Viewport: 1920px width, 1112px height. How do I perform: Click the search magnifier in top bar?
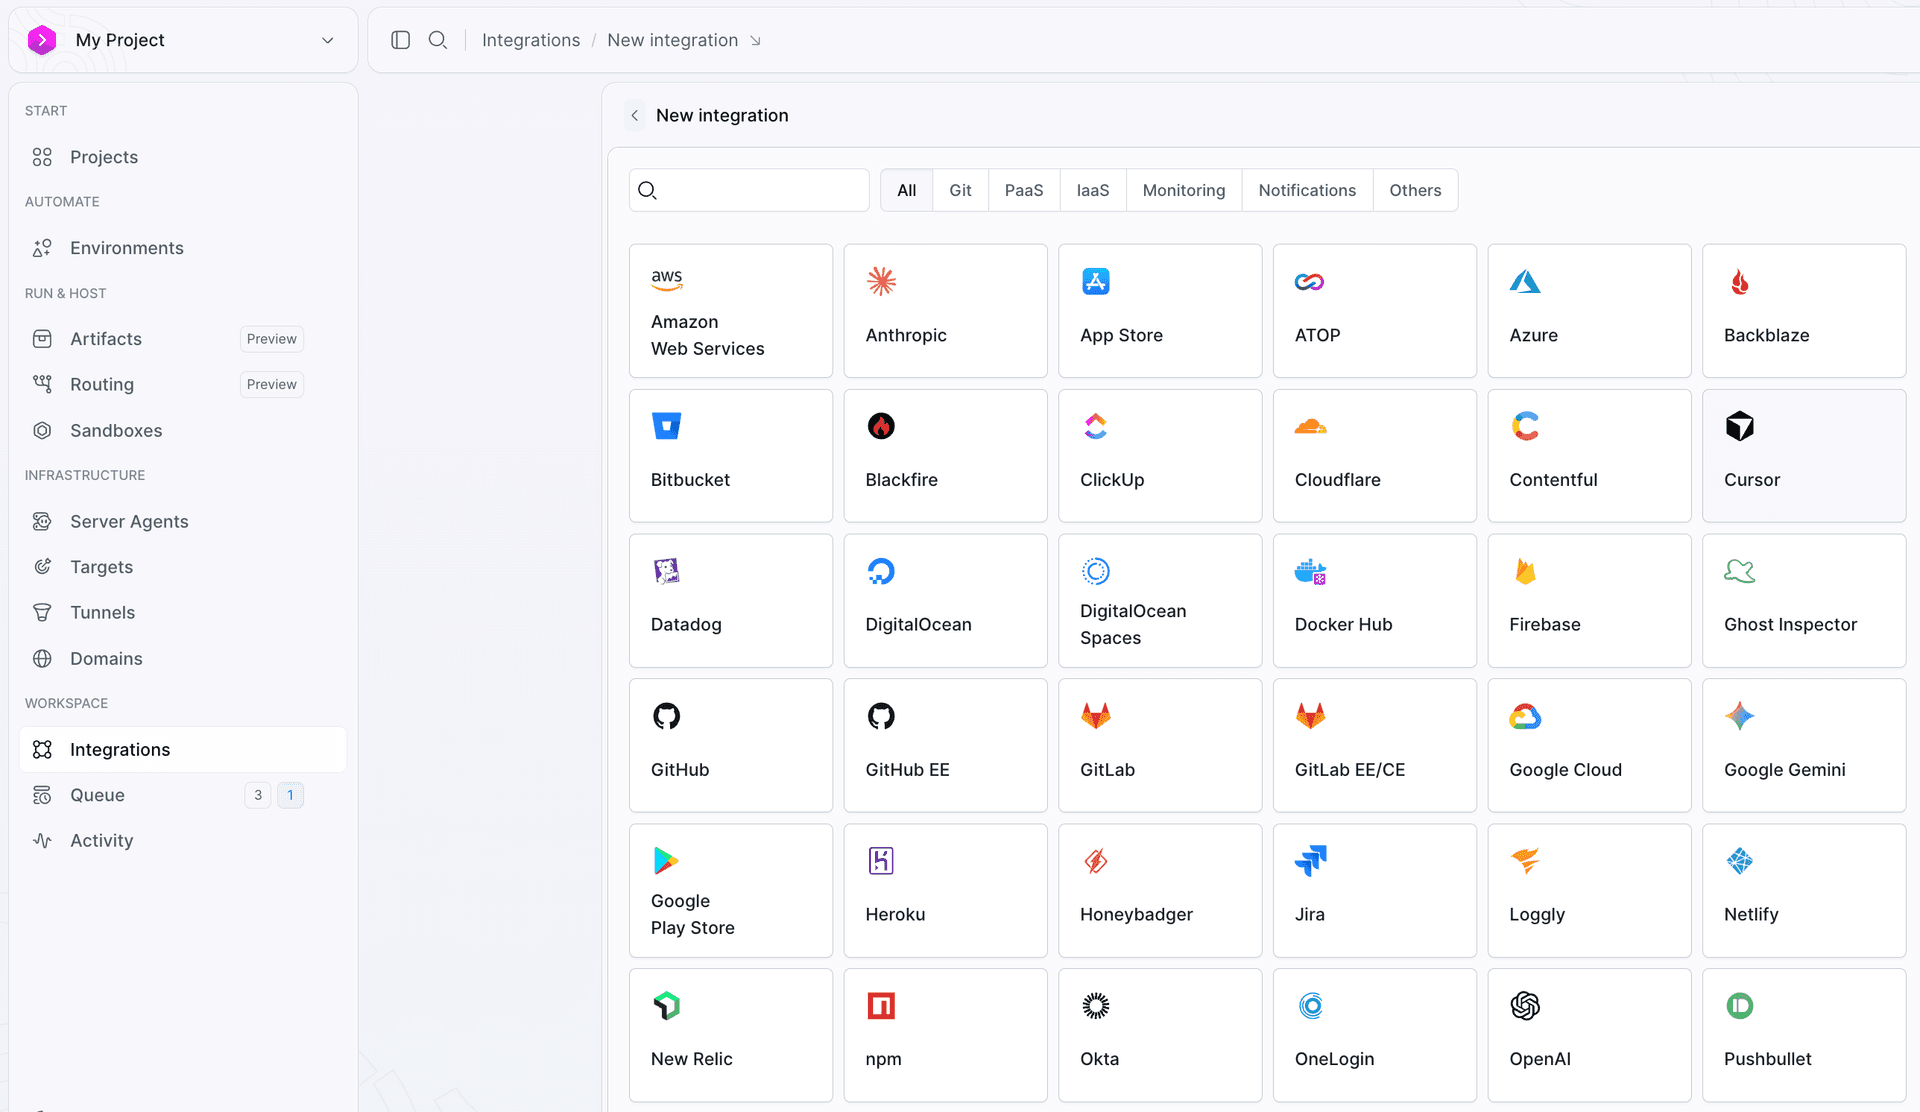(438, 40)
